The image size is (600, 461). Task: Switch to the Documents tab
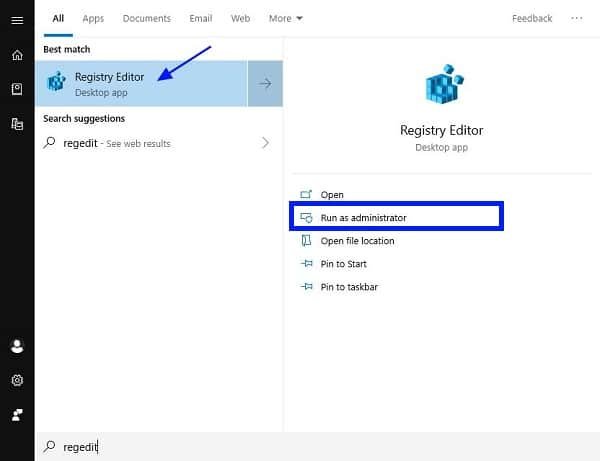(147, 18)
